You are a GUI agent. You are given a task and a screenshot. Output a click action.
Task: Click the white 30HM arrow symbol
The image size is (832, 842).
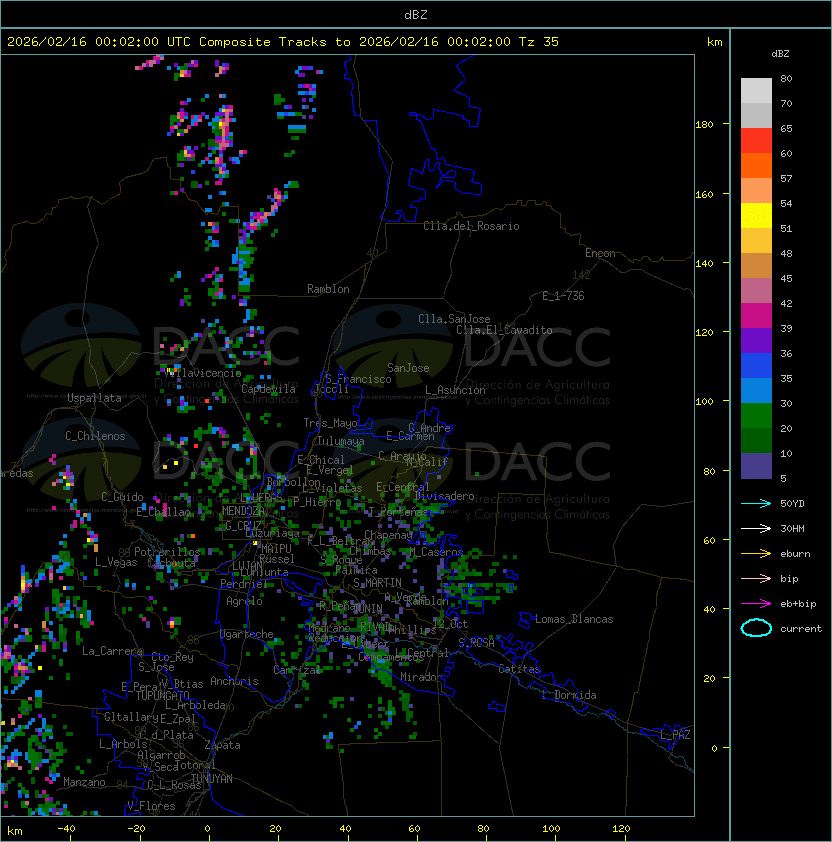point(756,528)
